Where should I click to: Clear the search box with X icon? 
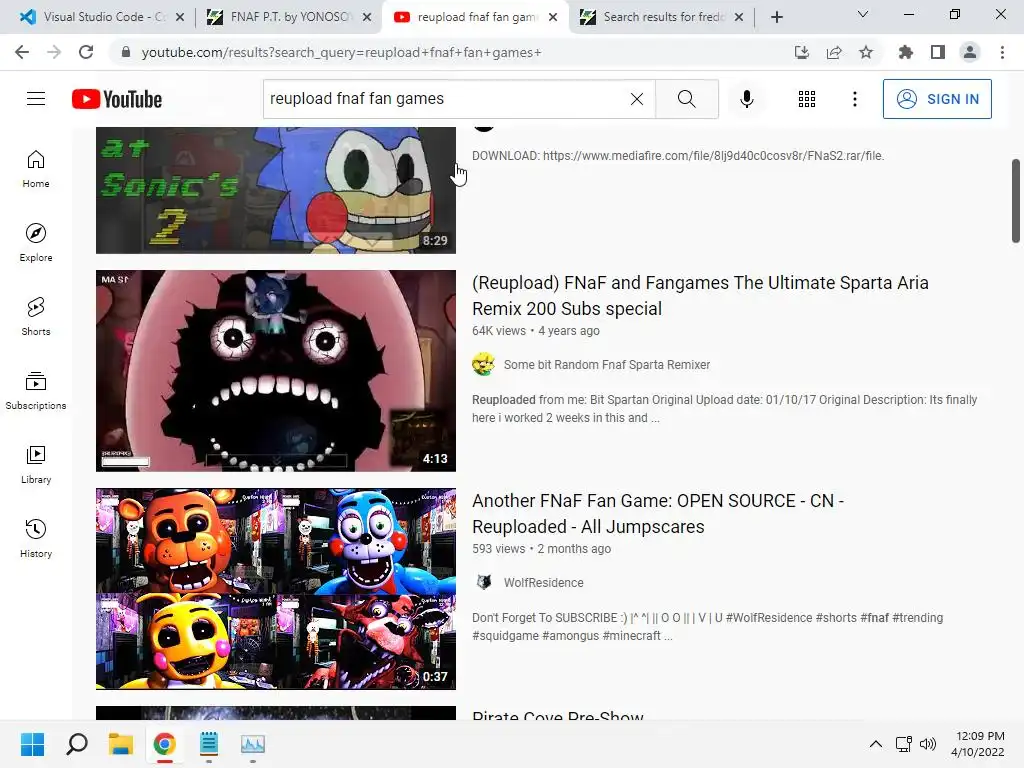coord(637,99)
